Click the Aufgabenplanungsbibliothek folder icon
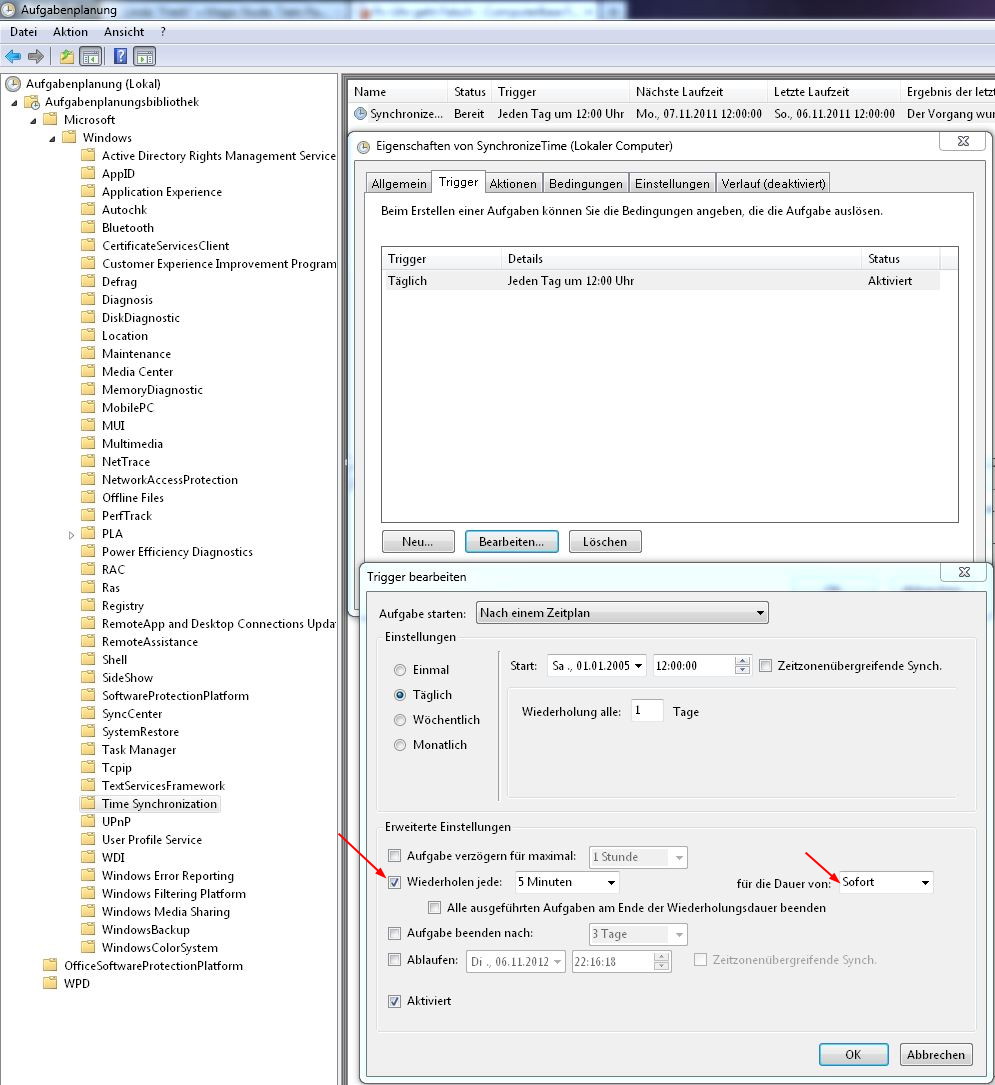Viewport: 995px width, 1085px height. tap(32, 102)
